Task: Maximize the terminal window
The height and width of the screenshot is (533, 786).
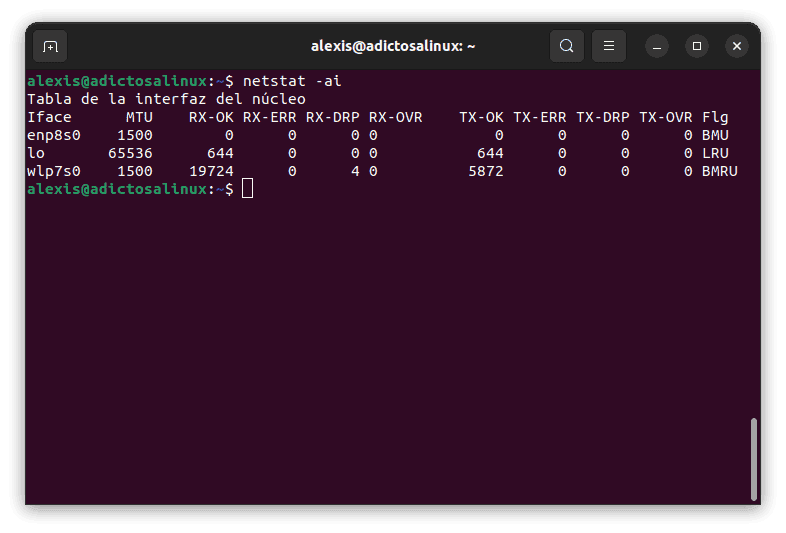Action: point(697,46)
